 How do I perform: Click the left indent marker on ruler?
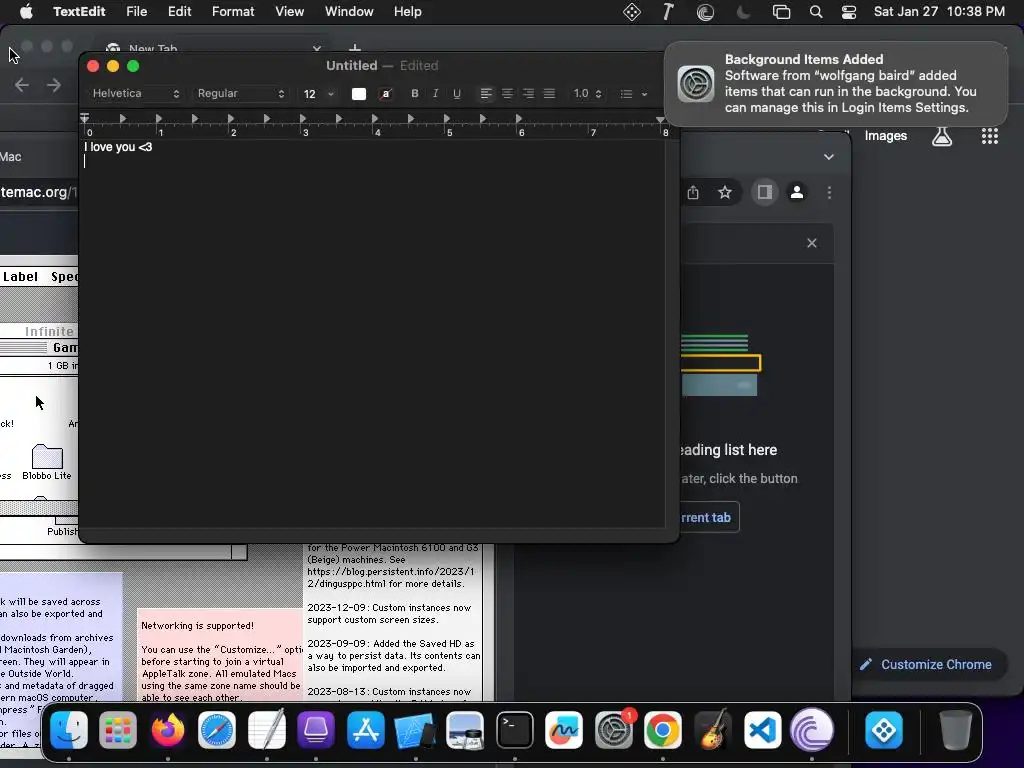[84, 120]
